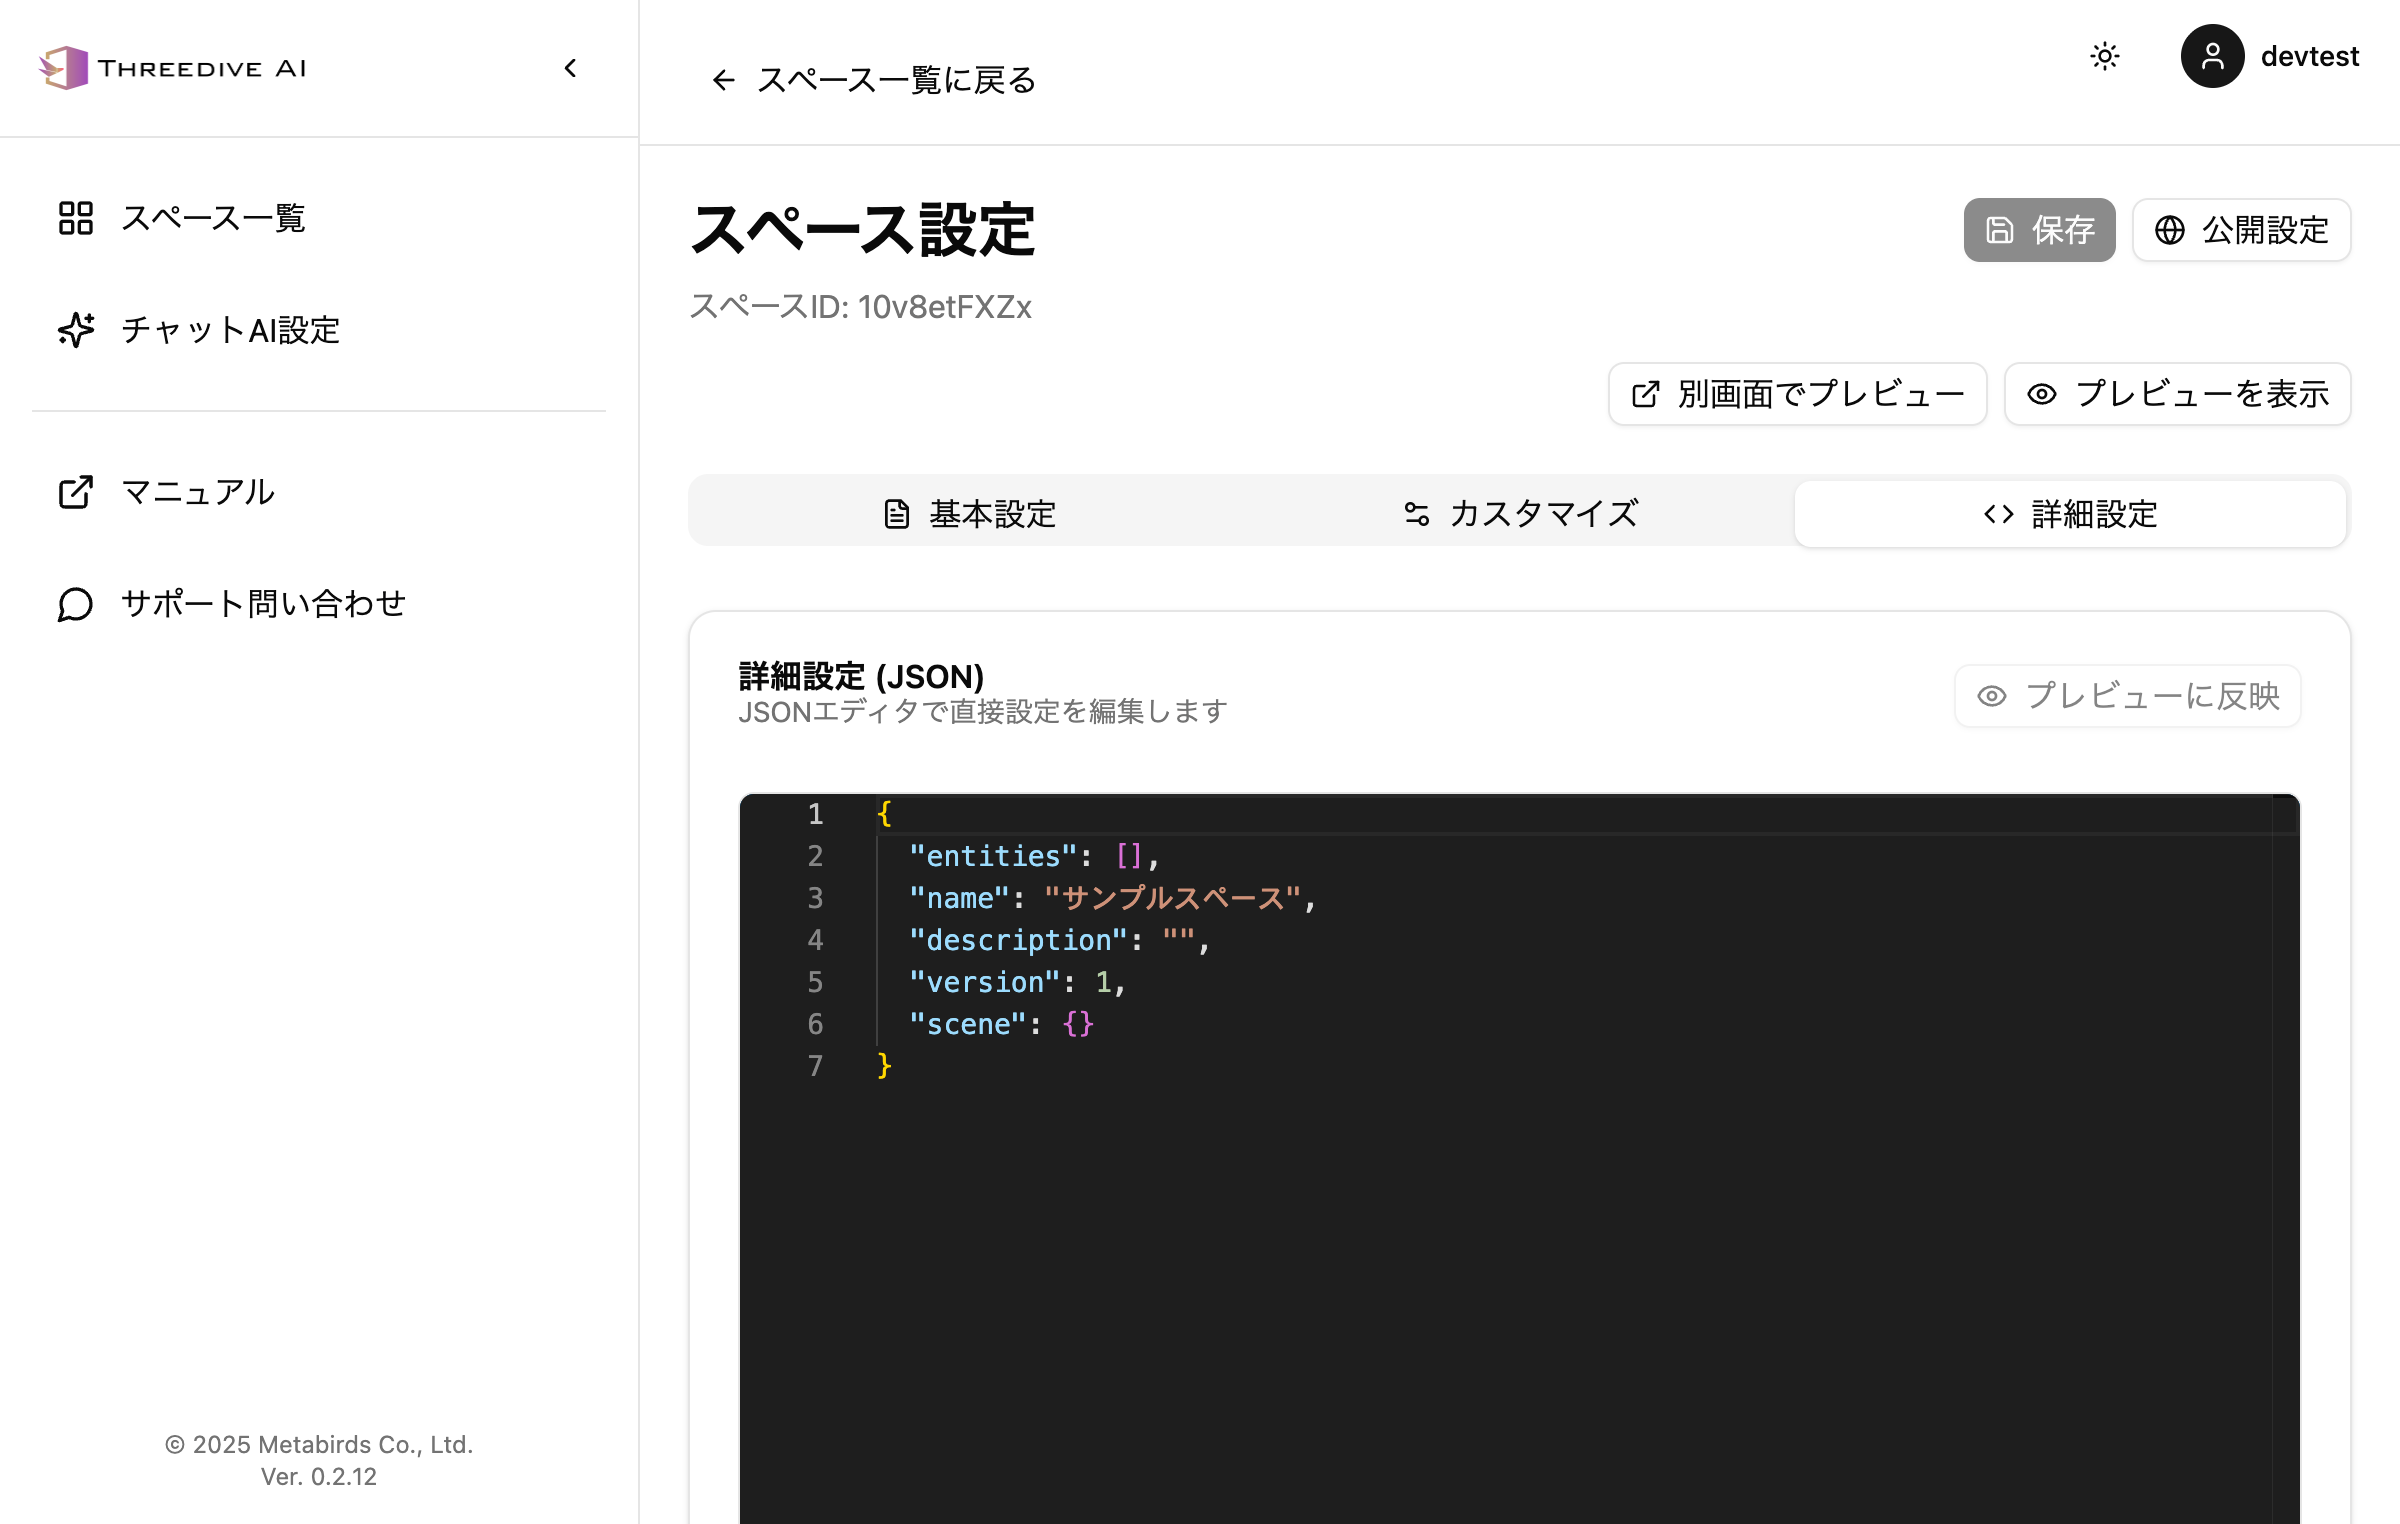Toggle the light/dark theme sun icon
The width and height of the screenshot is (2400, 1524).
2105,56
